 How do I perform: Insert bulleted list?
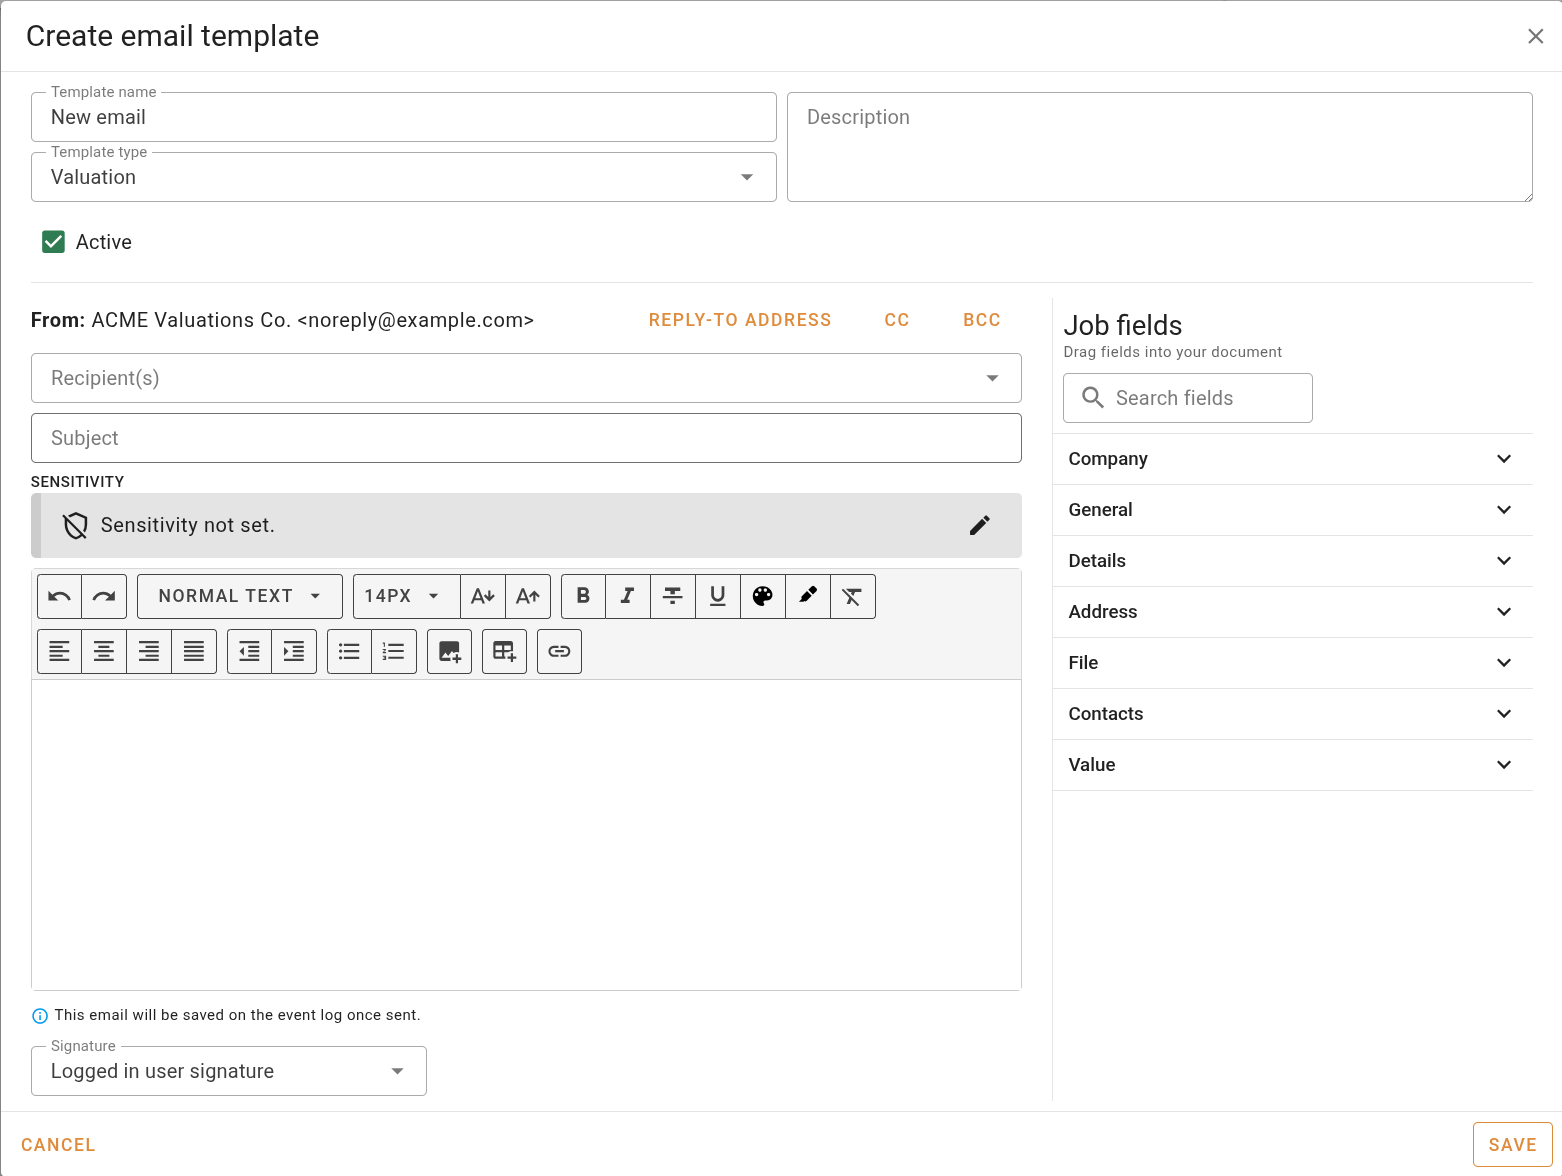coord(349,651)
